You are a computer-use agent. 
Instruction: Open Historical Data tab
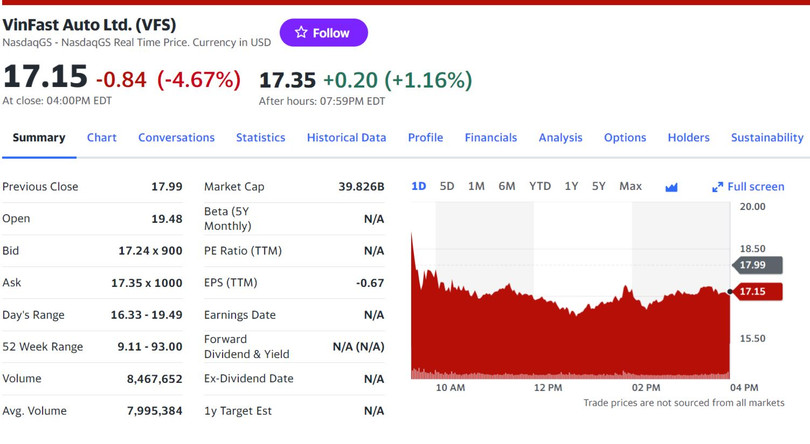click(x=346, y=138)
